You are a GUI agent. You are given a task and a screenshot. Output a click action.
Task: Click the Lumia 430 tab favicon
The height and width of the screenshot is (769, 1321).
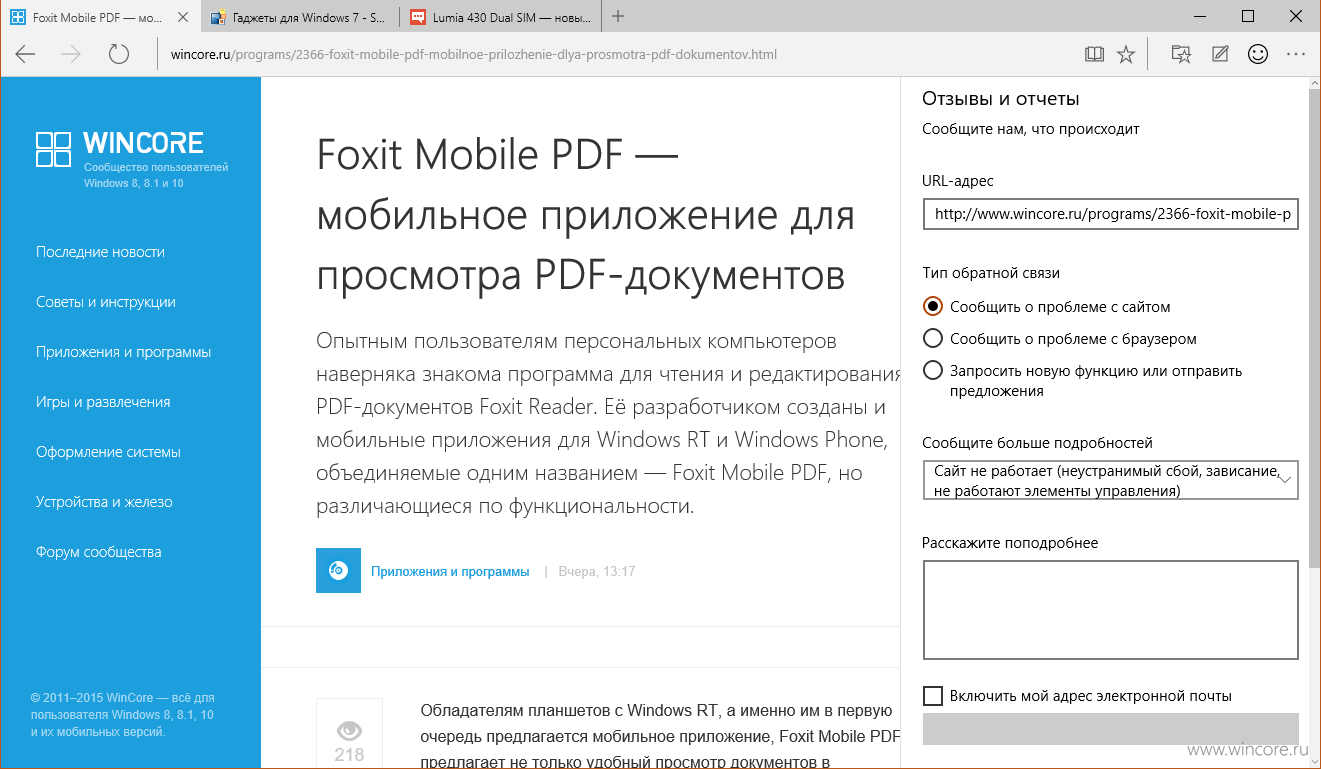point(417,17)
